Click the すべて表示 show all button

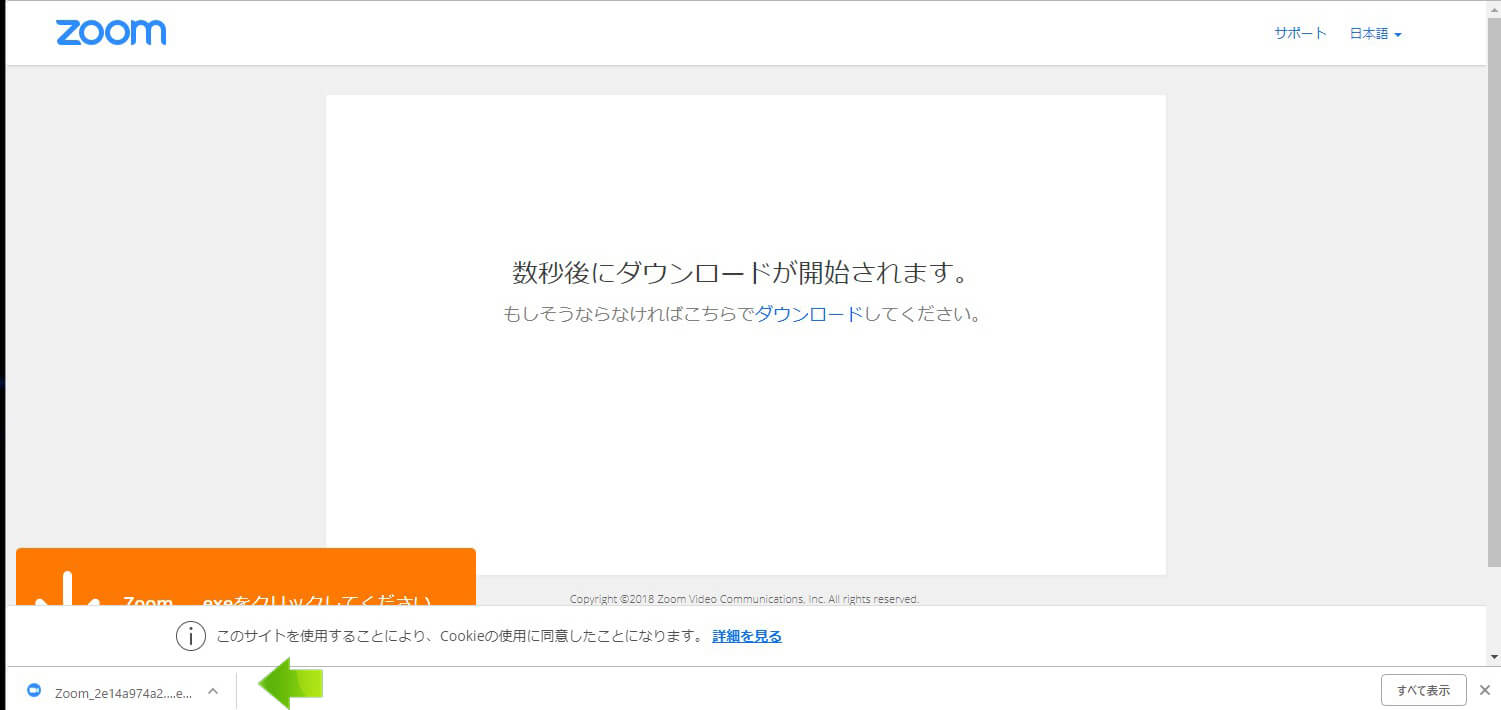pyautogui.click(x=1423, y=690)
